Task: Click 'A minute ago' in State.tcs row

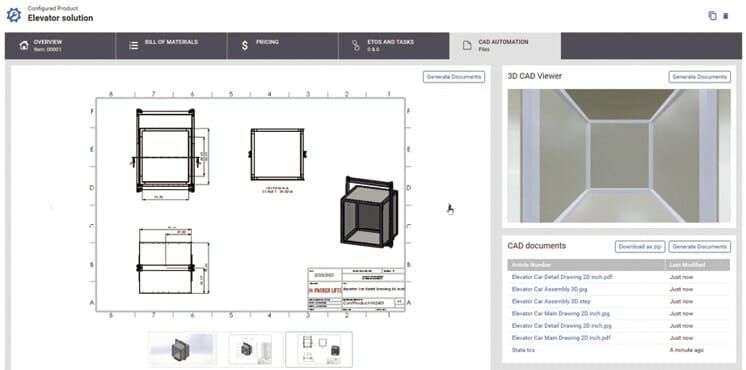Action: tap(687, 350)
